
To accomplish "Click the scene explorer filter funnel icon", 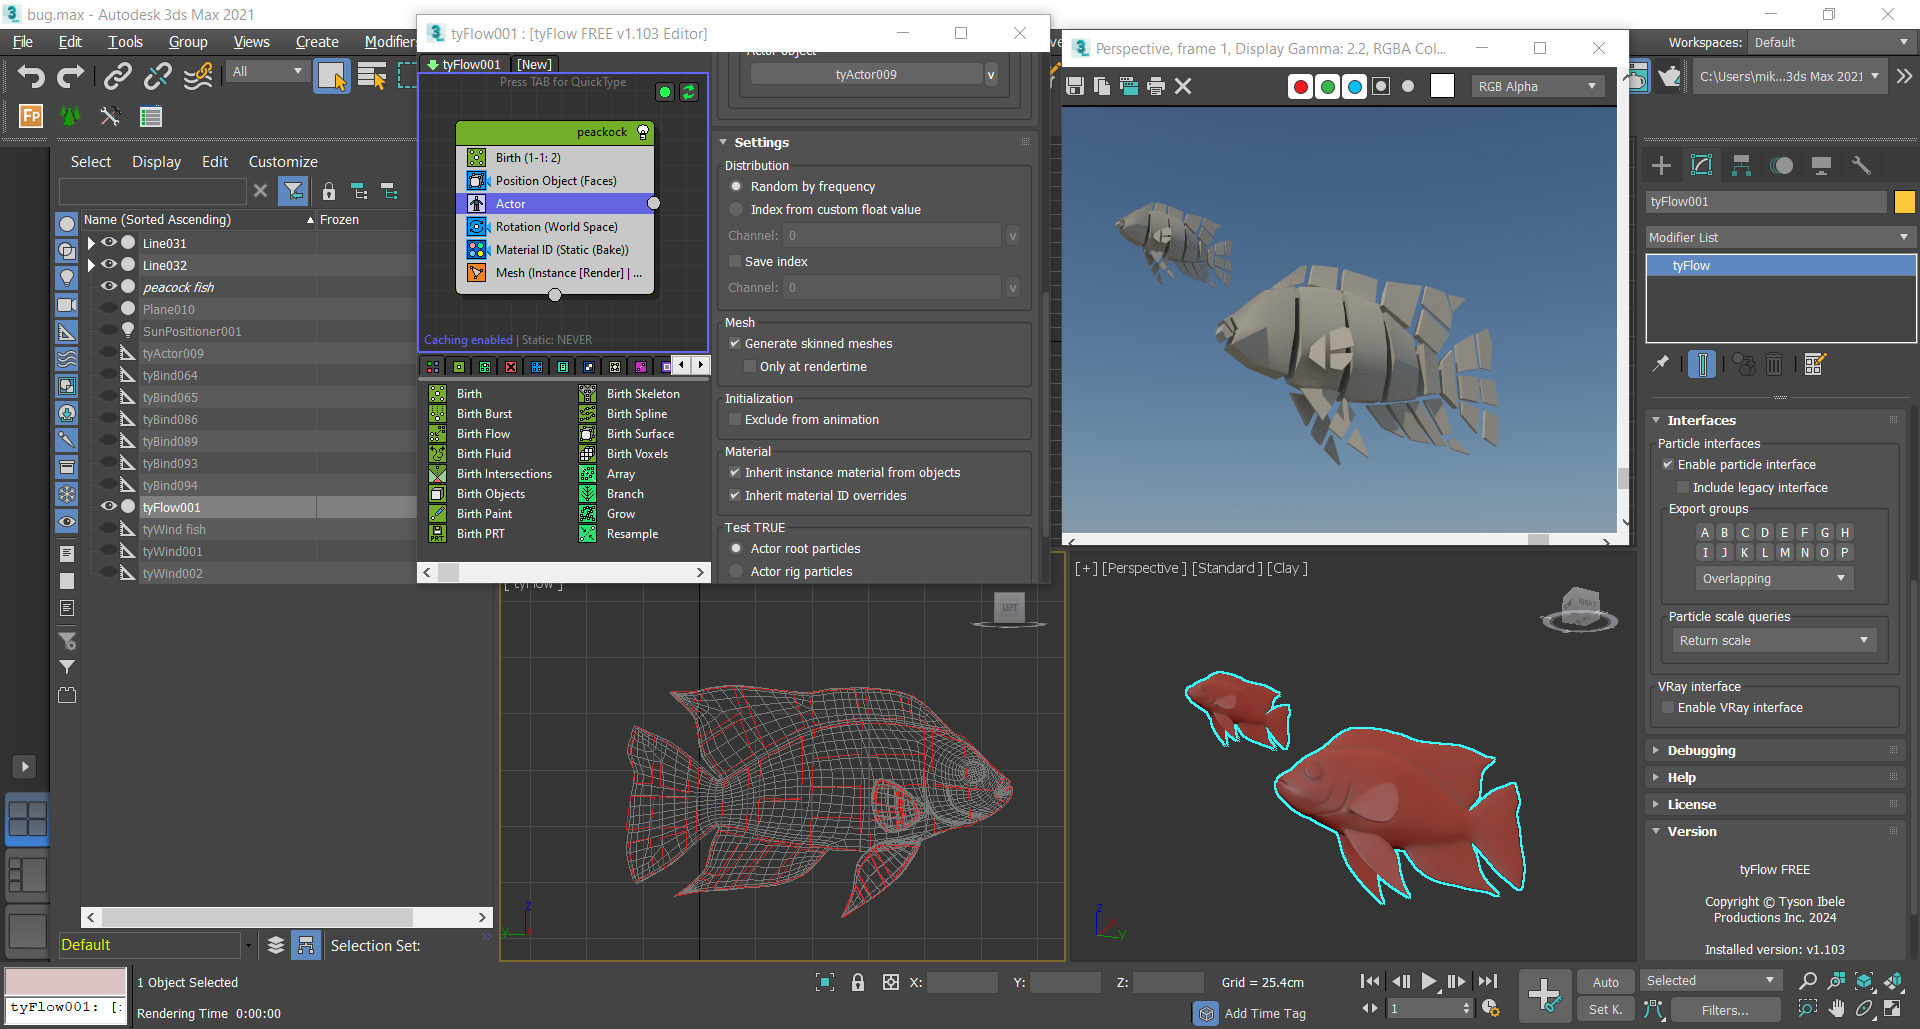I will coord(292,190).
